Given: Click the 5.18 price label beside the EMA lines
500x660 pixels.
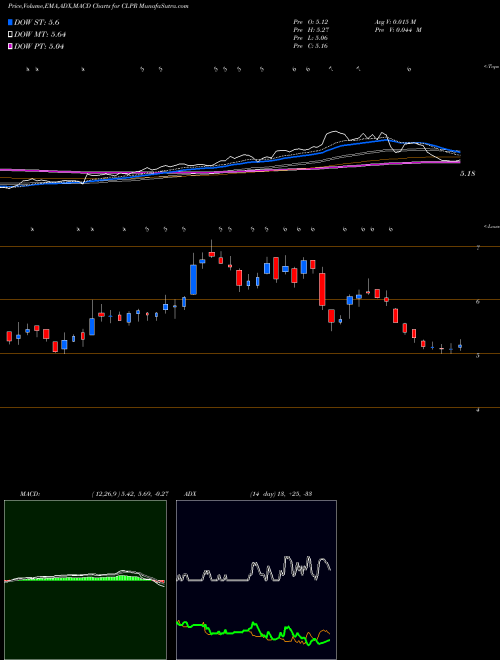Looking at the screenshot, I should 467,173.
